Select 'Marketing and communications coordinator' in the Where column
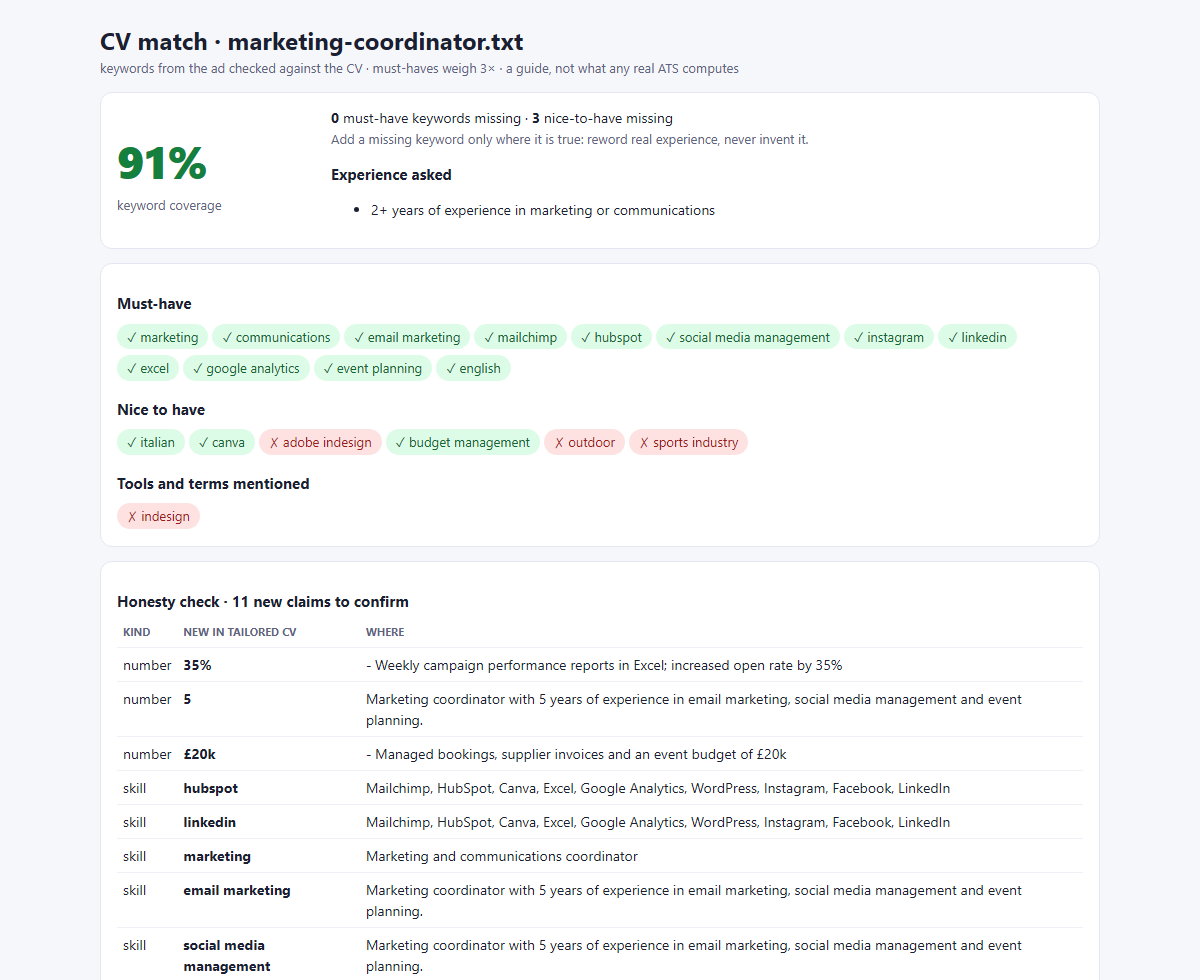Viewport: 1200px width, 980px height. click(502, 856)
